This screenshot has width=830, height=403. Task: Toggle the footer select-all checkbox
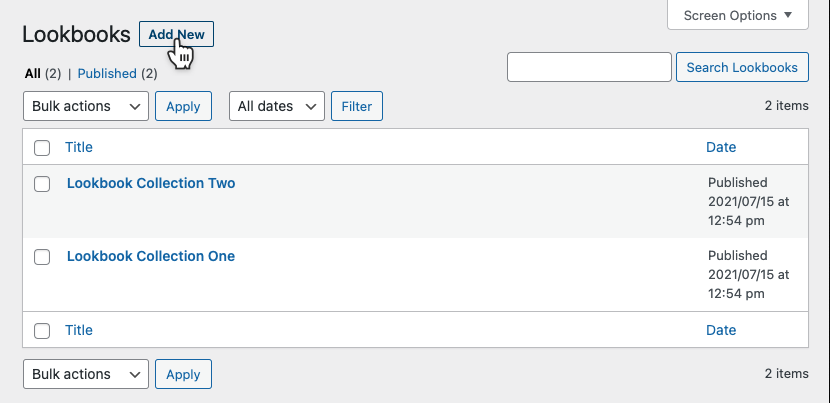click(42, 331)
